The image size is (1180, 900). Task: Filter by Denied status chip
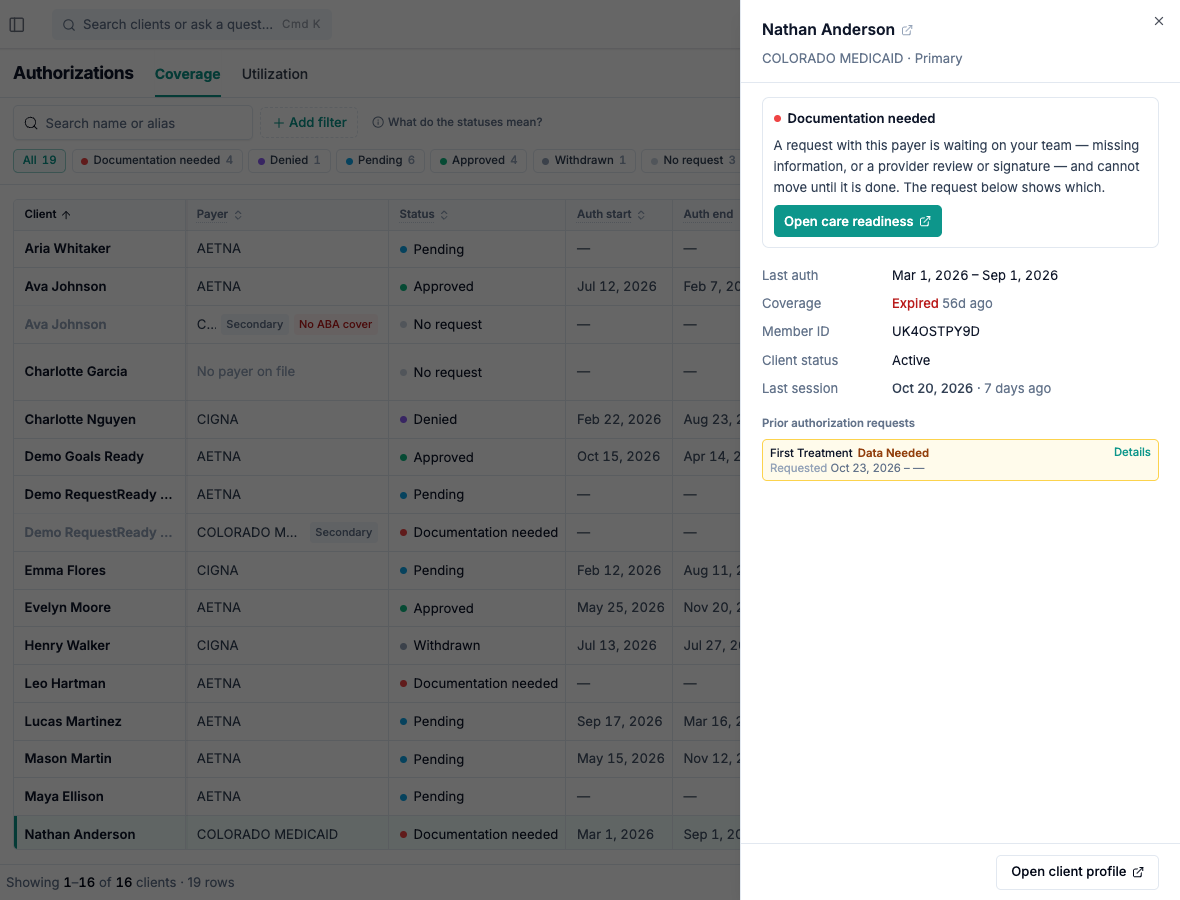tap(289, 160)
